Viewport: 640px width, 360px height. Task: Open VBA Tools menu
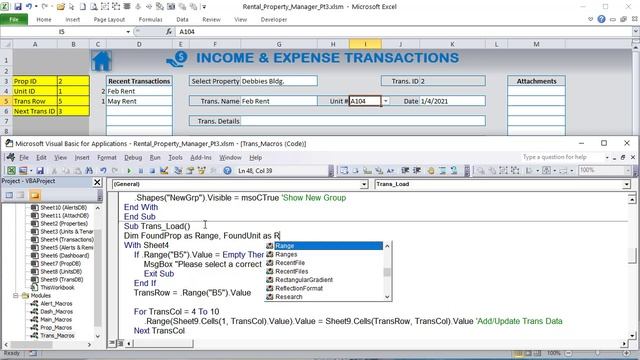pyautogui.click(x=176, y=158)
